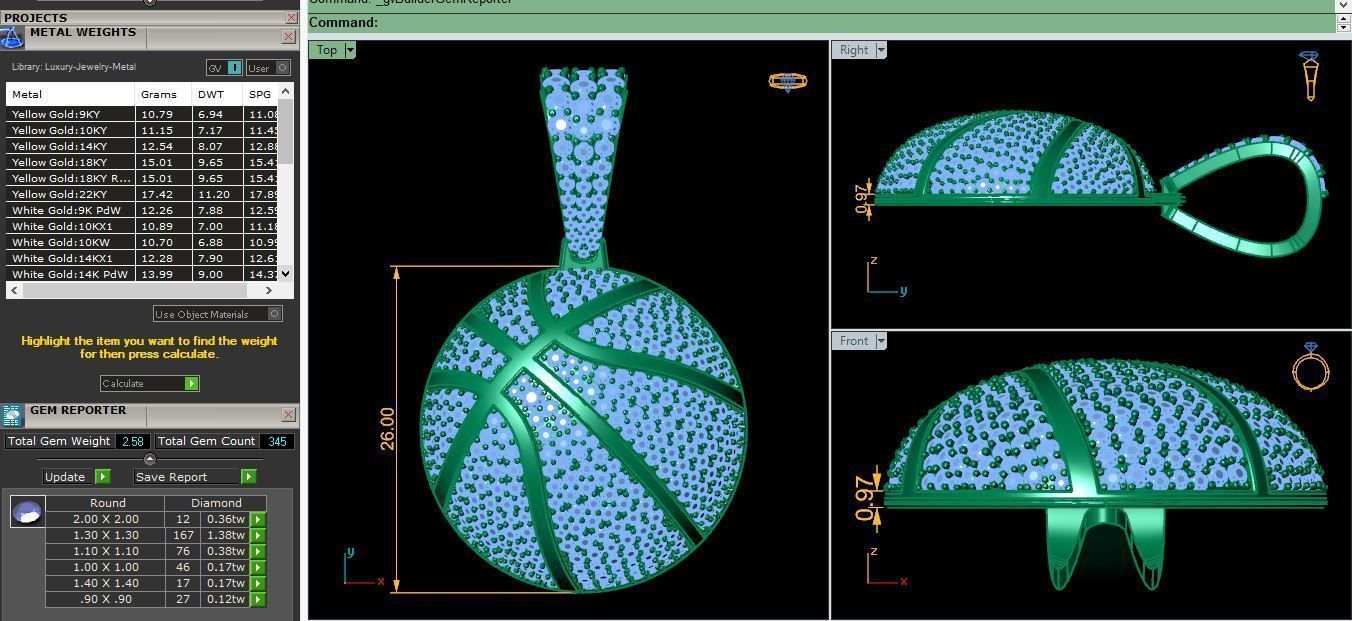Select the White Gold:14KX1 row
The image size is (1352, 621).
click(x=142, y=258)
